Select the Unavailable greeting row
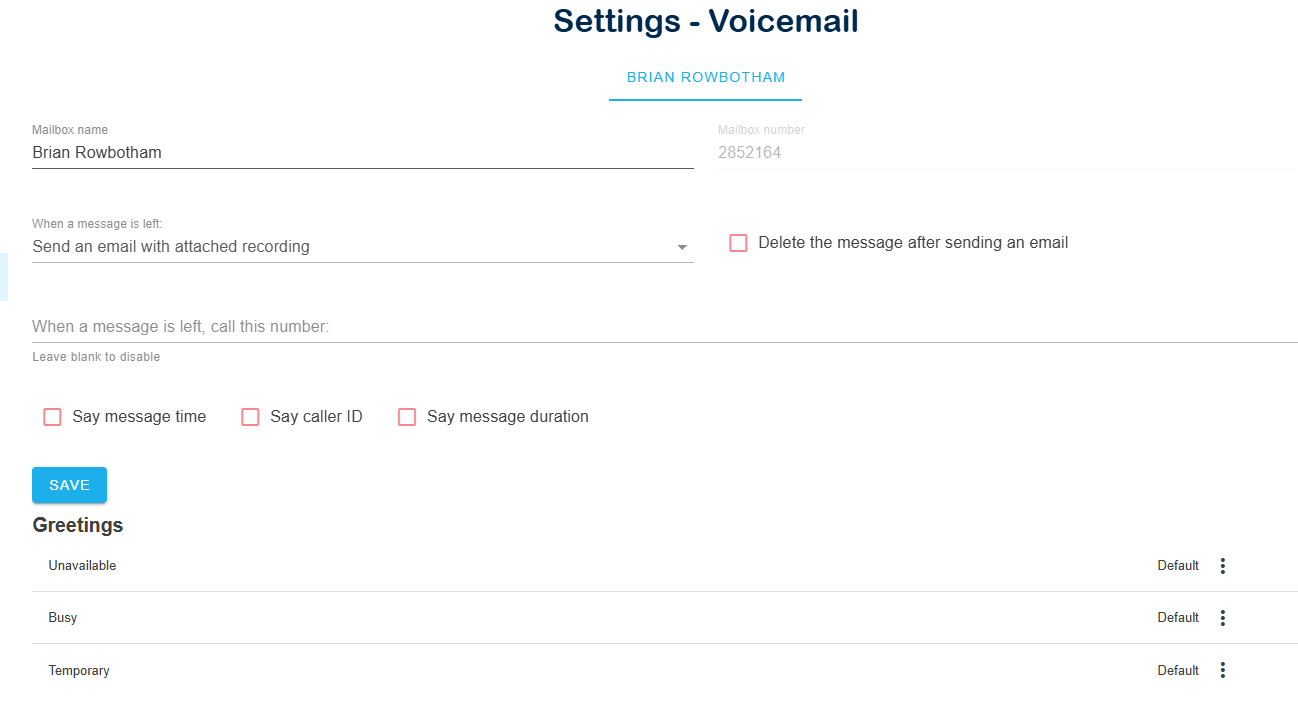1298x701 pixels. click(664, 566)
